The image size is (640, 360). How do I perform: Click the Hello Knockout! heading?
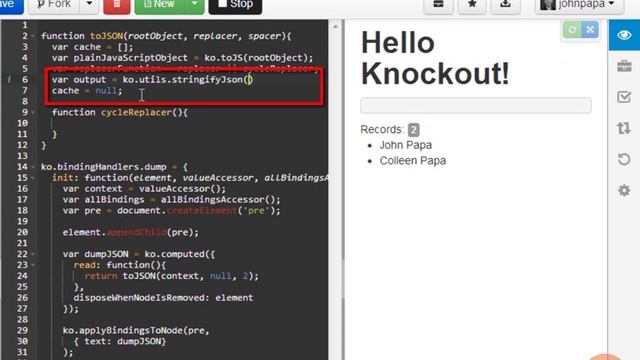tap(435, 58)
